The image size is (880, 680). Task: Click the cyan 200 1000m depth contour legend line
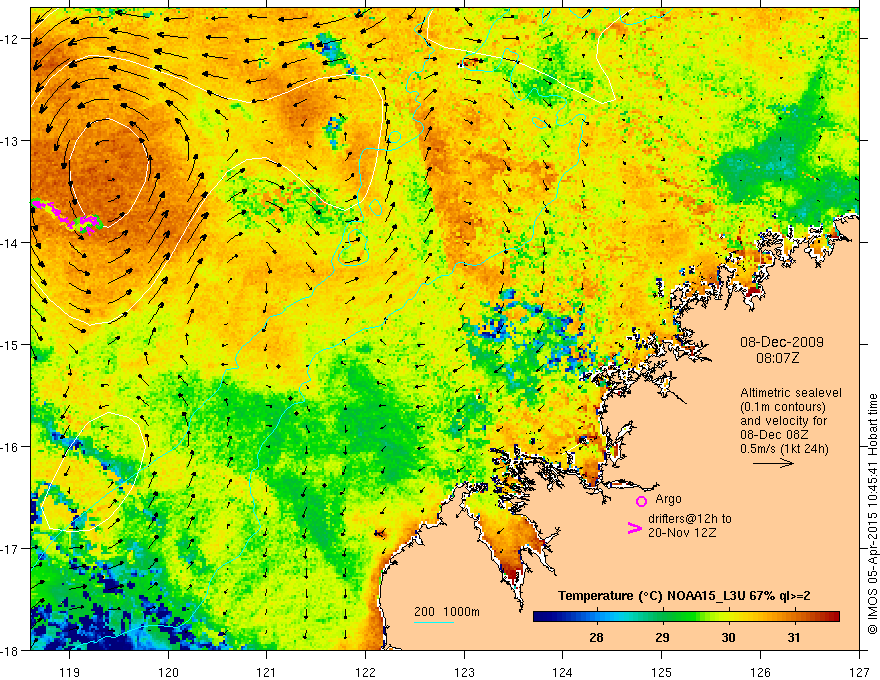(433, 622)
